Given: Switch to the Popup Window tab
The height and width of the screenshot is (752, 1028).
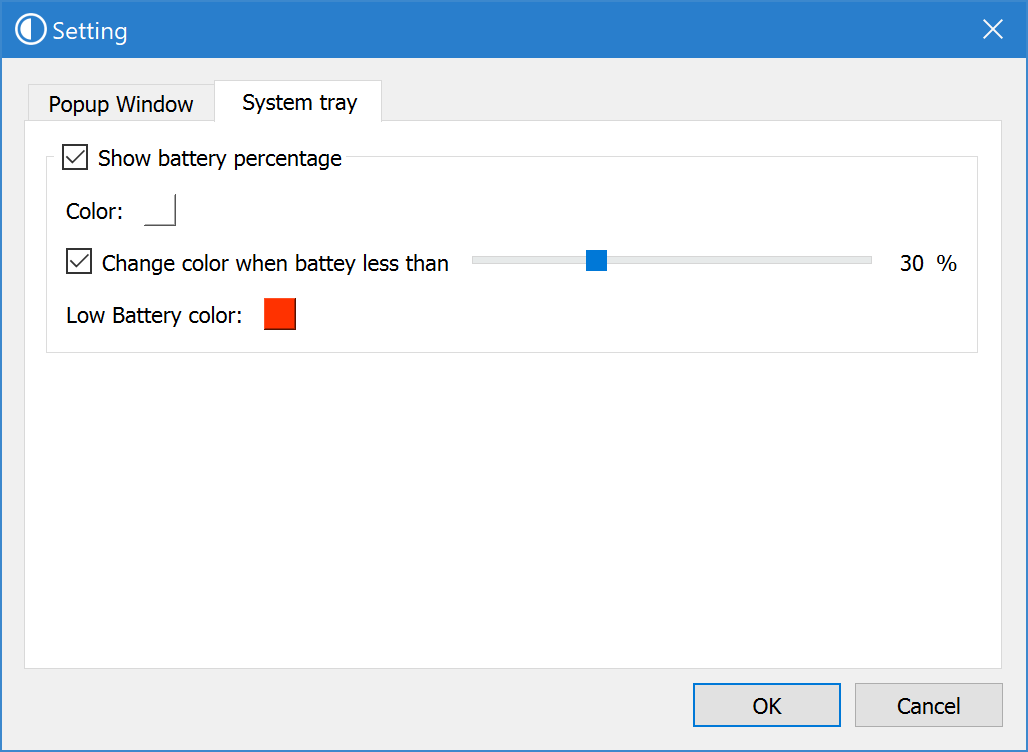Looking at the screenshot, I should tap(121, 104).
